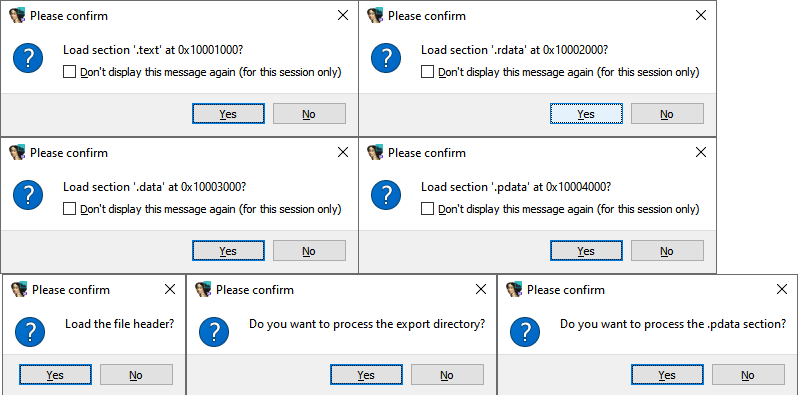Choose No for loading the '.rdata' section
The image size is (798, 395).
click(x=667, y=114)
